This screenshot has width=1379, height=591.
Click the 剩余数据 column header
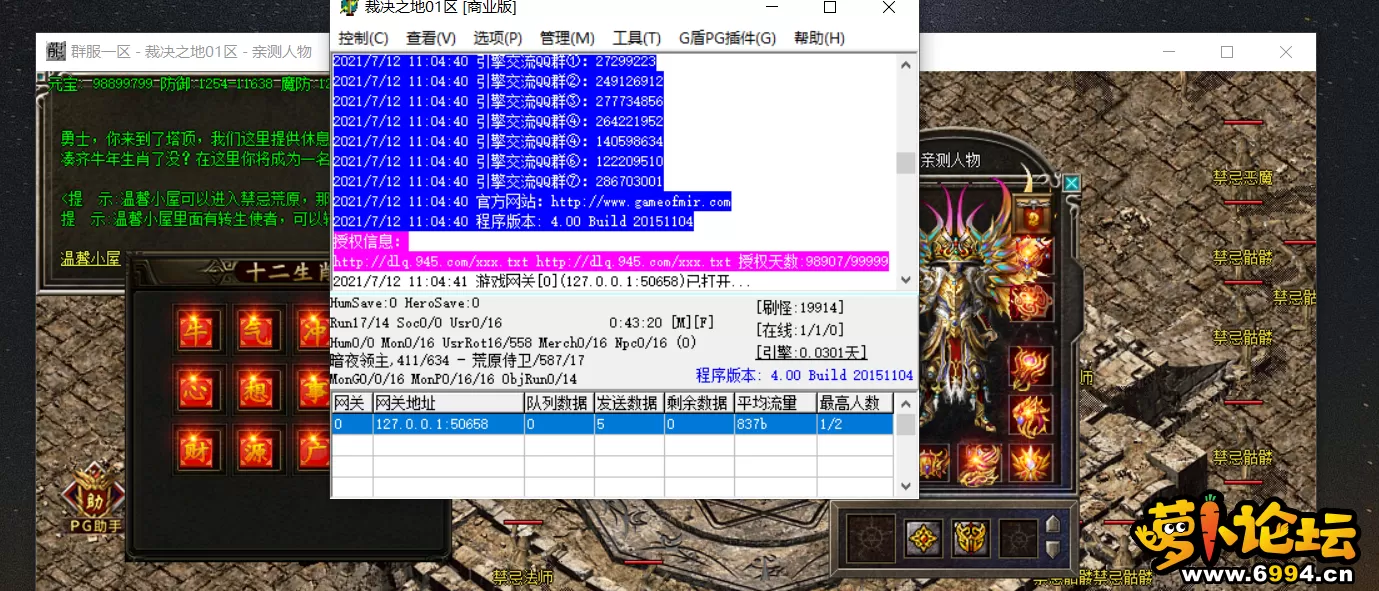[x=698, y=403]
